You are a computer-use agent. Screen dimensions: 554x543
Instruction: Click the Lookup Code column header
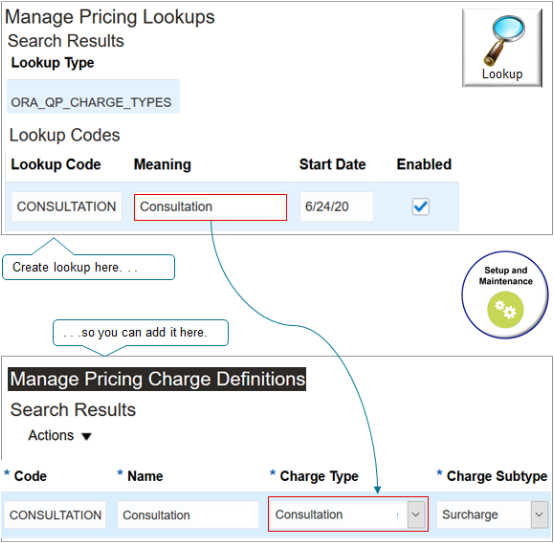coord(56,164)
